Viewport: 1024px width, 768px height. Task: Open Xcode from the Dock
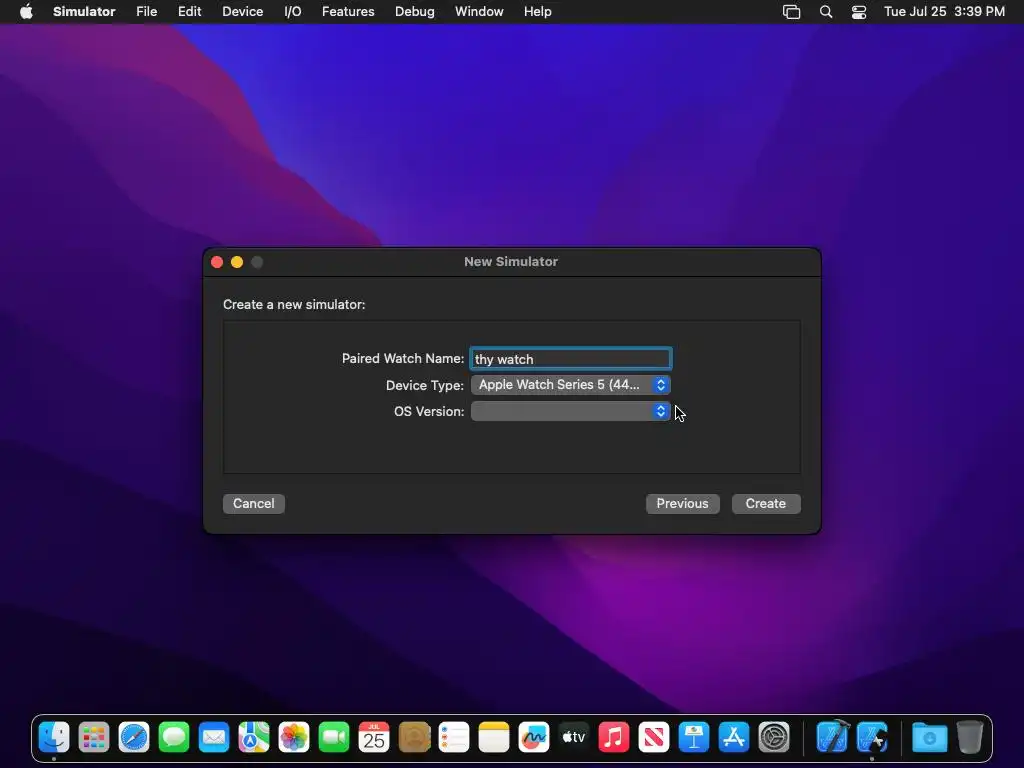click(x=833, y=738)
